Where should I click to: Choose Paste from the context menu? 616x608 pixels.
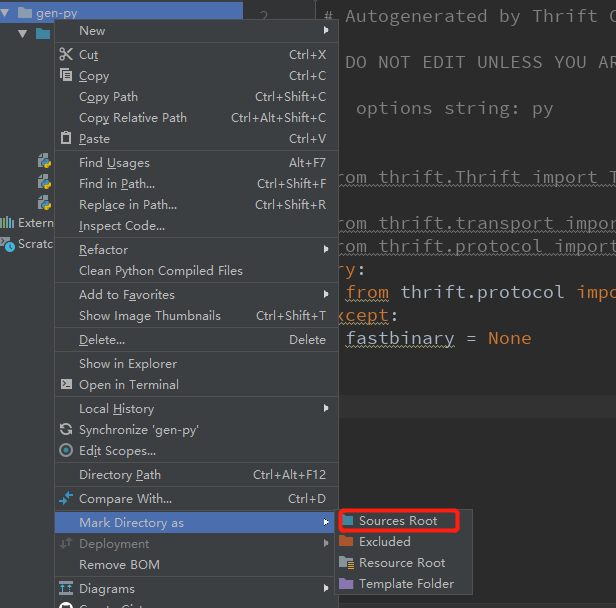196,139
